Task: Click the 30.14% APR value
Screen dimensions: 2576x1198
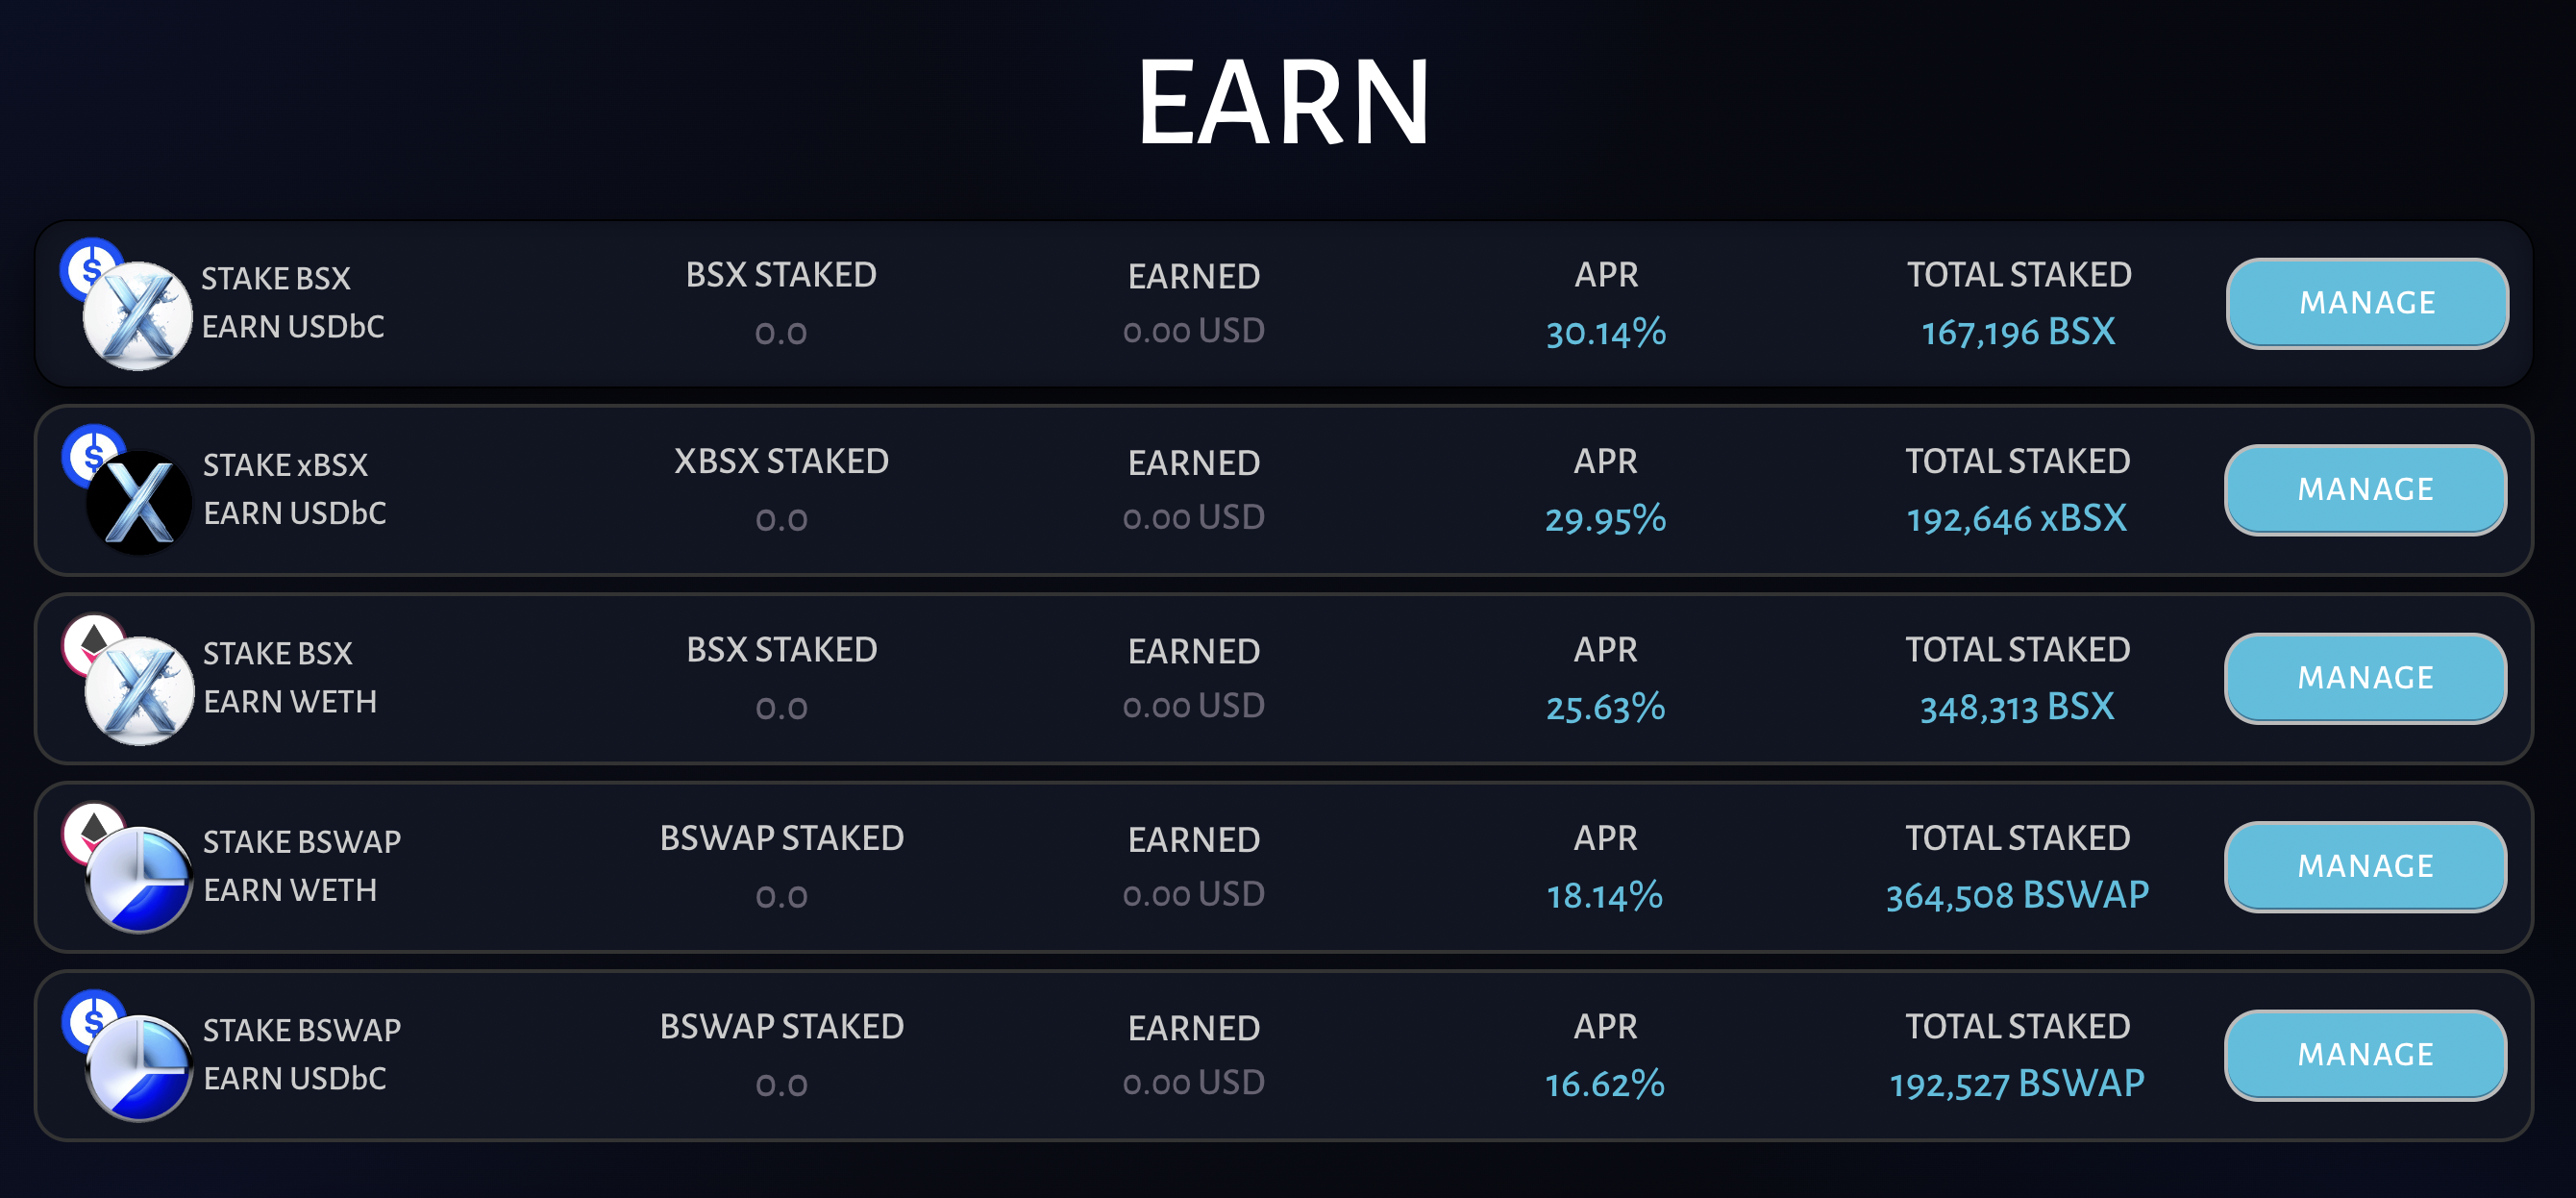Action: (x=1604, y=334)
